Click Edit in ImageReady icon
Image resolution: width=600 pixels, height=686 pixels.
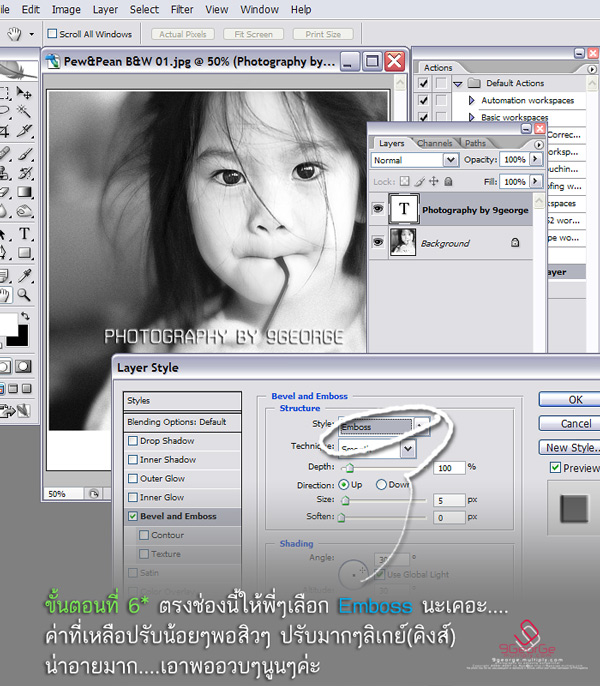[x=15, y=410]
